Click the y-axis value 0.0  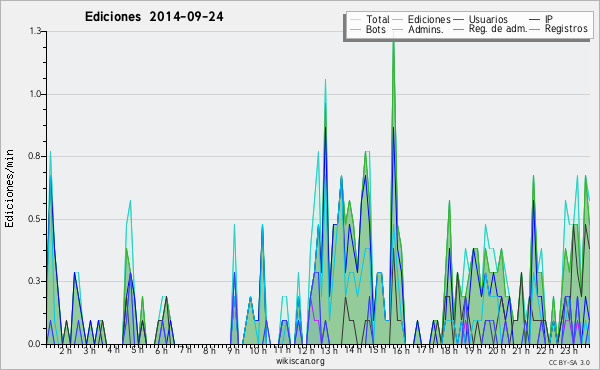coord(35,344)
